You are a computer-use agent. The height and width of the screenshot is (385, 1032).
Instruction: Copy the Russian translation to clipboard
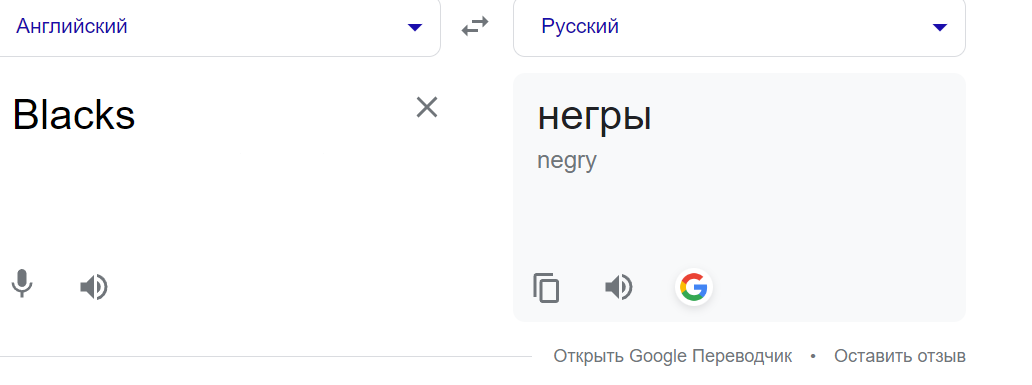point(546,288)
